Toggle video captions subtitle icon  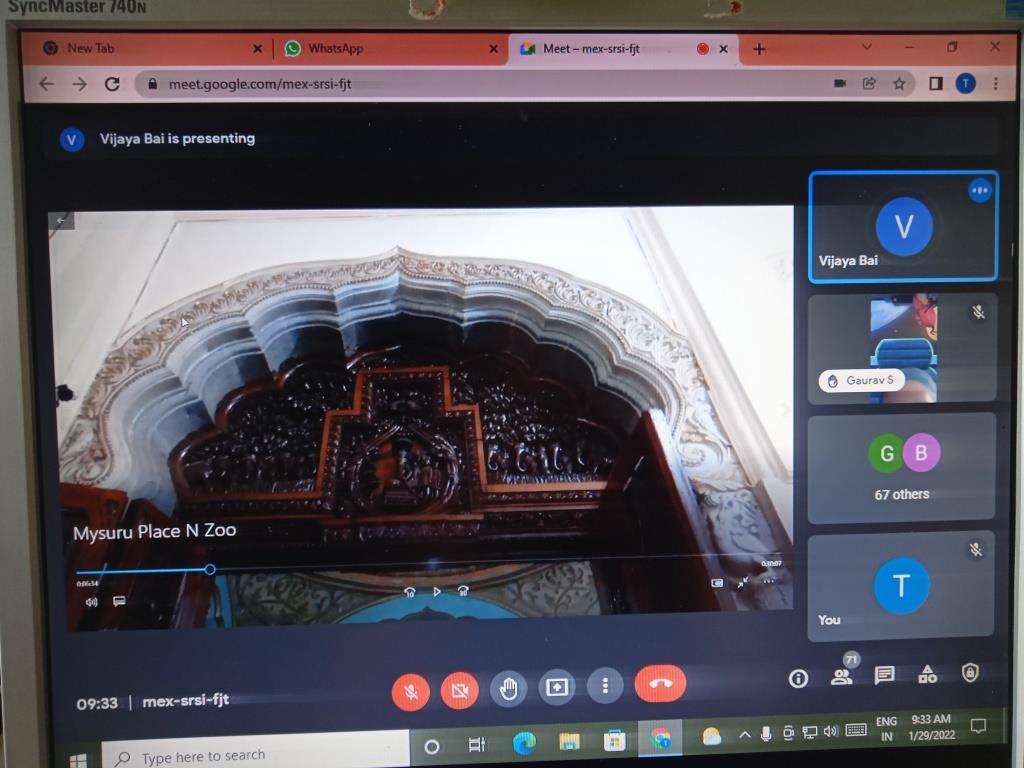pos(119,601)
